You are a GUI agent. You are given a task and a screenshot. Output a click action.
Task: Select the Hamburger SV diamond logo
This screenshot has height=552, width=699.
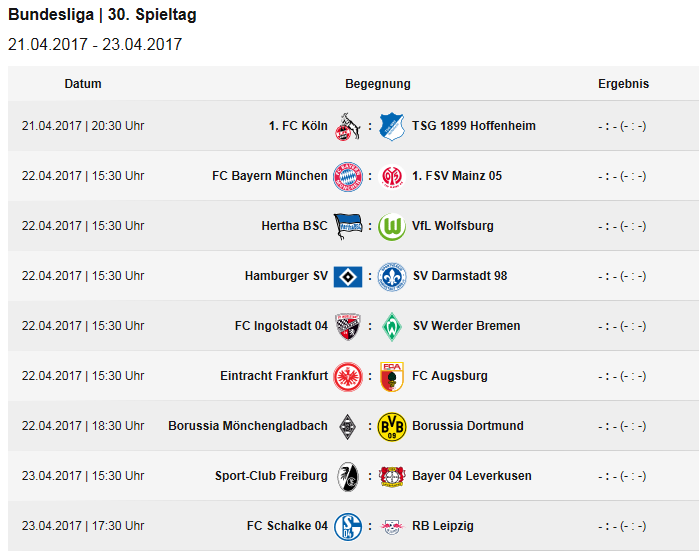(x=348, y=277)
